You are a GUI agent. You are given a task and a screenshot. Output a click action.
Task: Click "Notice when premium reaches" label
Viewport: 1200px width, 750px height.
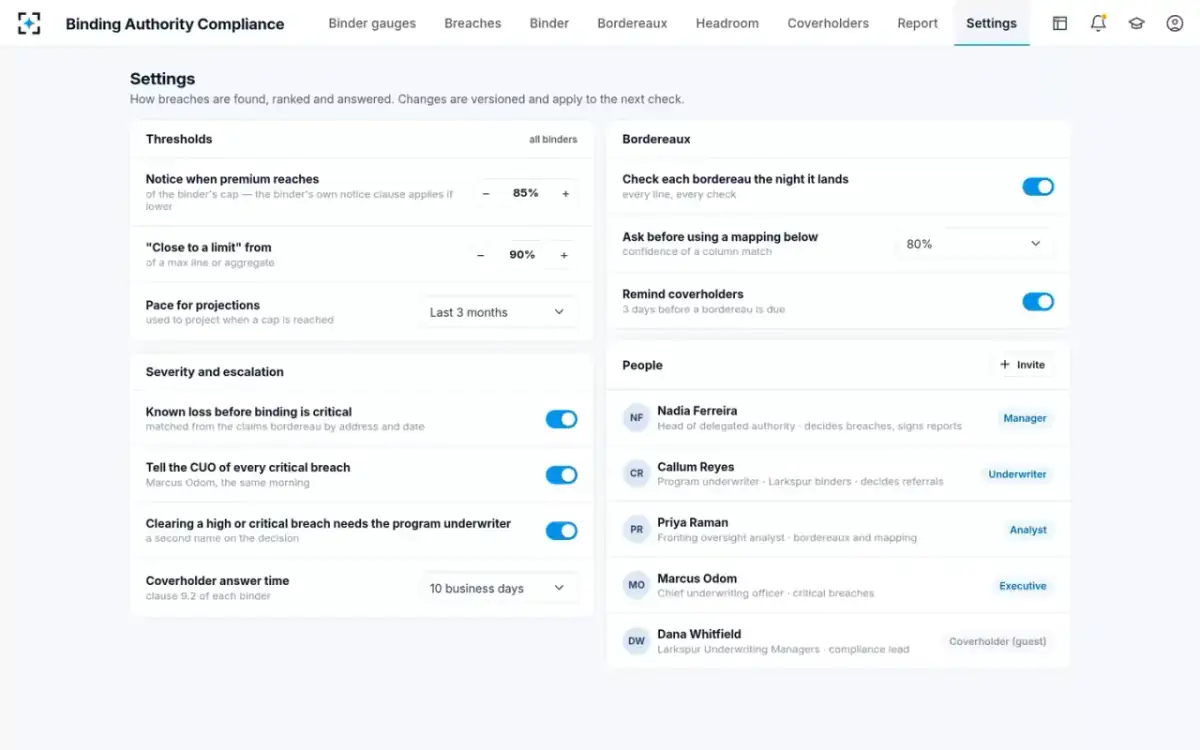point(232,179)
